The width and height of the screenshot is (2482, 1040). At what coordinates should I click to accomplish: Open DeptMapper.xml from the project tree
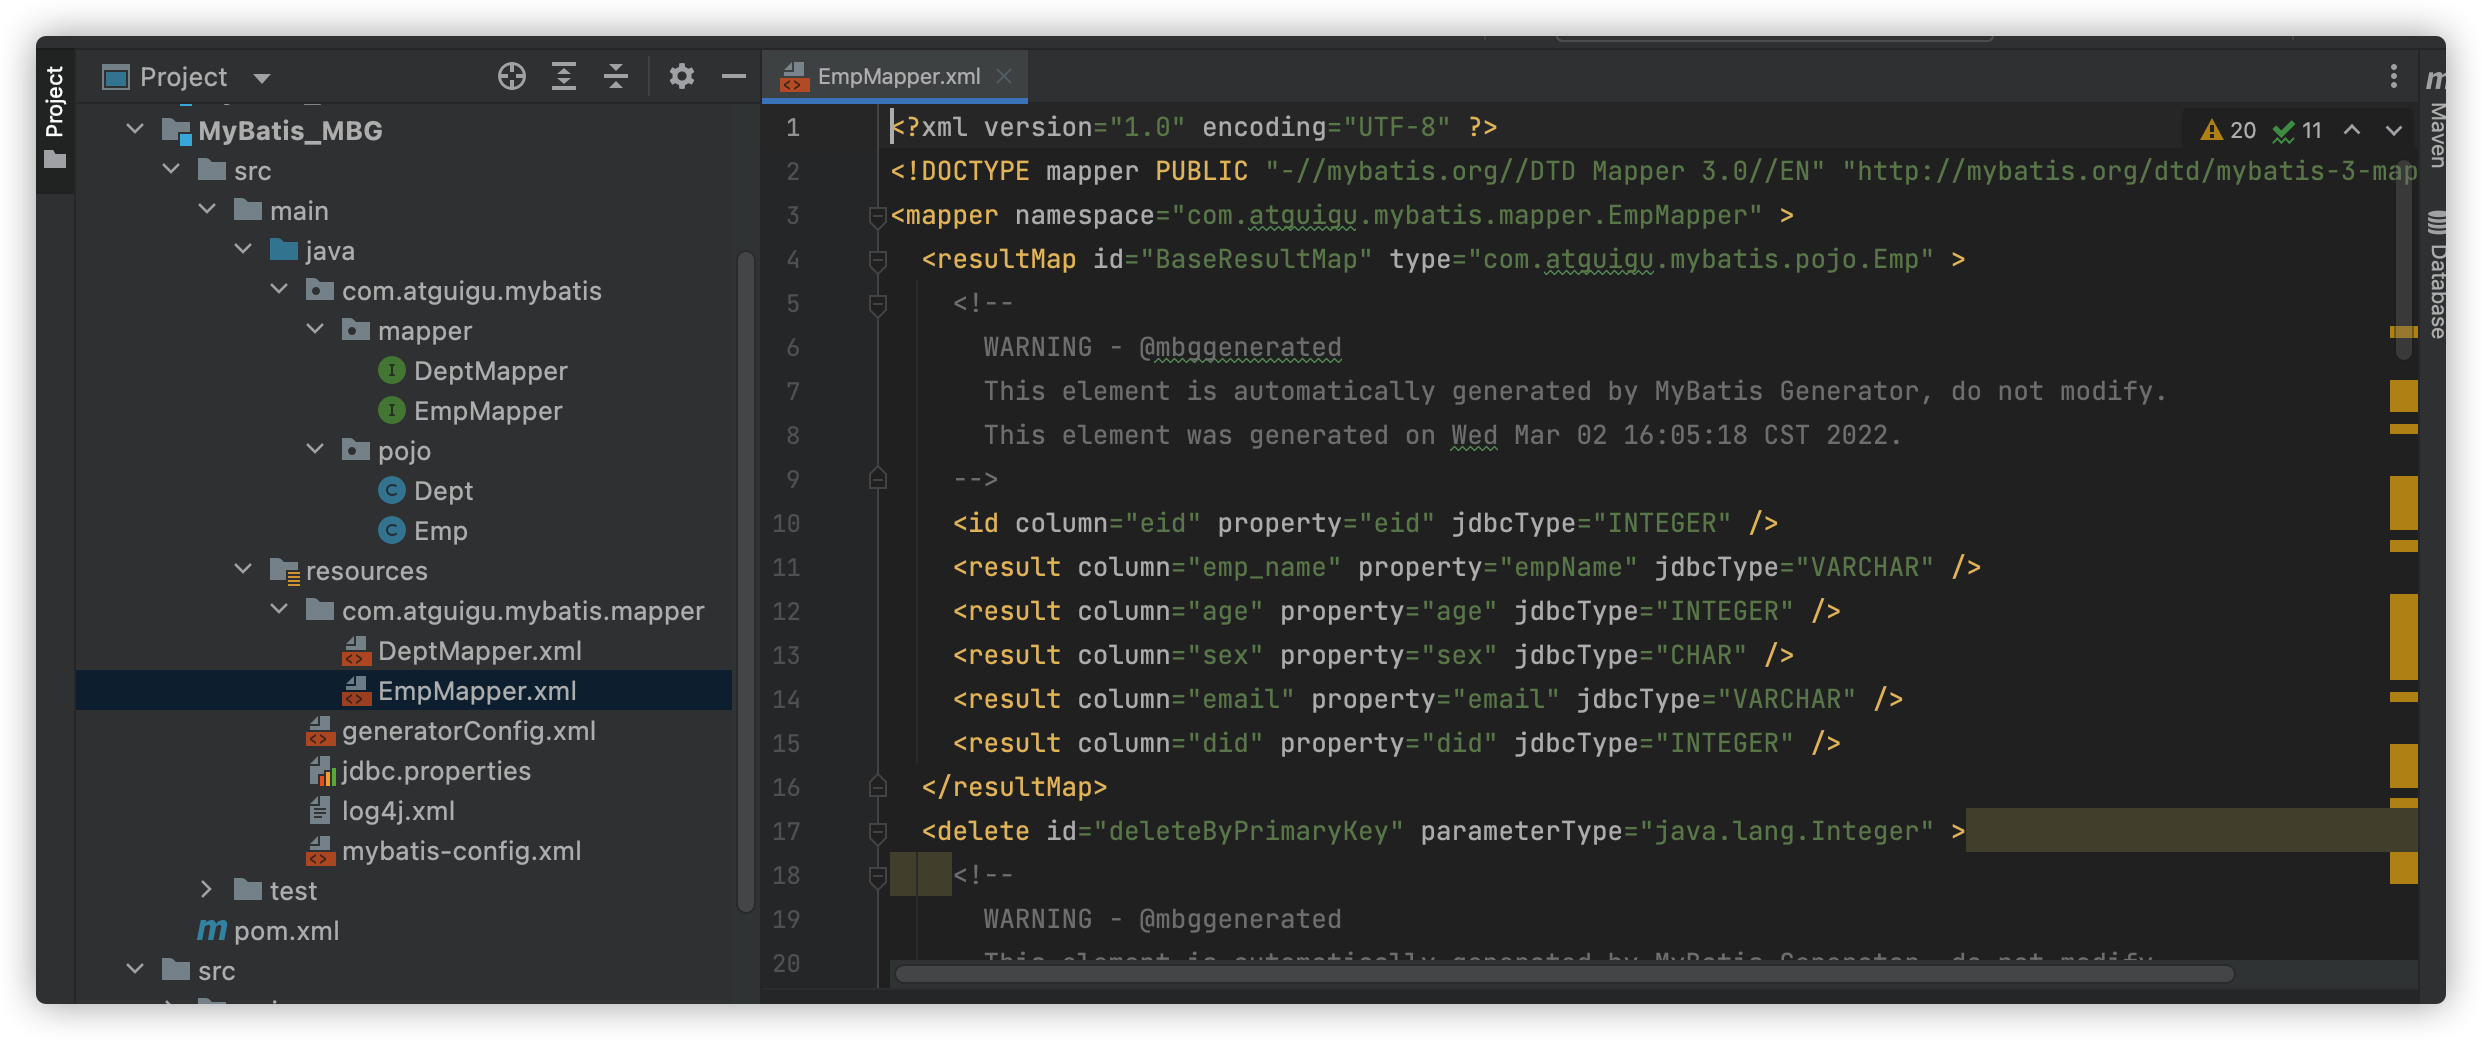[x=480, y=651]
